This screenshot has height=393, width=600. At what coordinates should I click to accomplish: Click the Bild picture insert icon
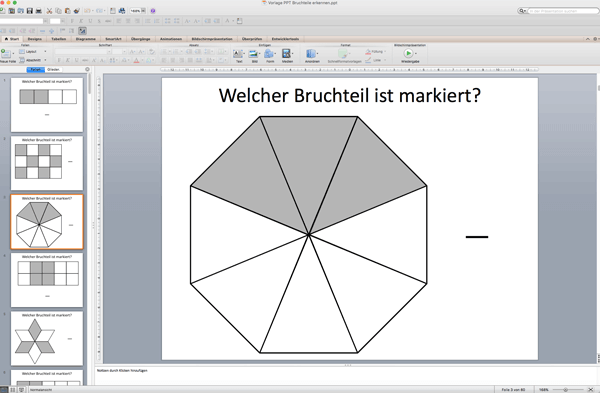click(254, 55)
